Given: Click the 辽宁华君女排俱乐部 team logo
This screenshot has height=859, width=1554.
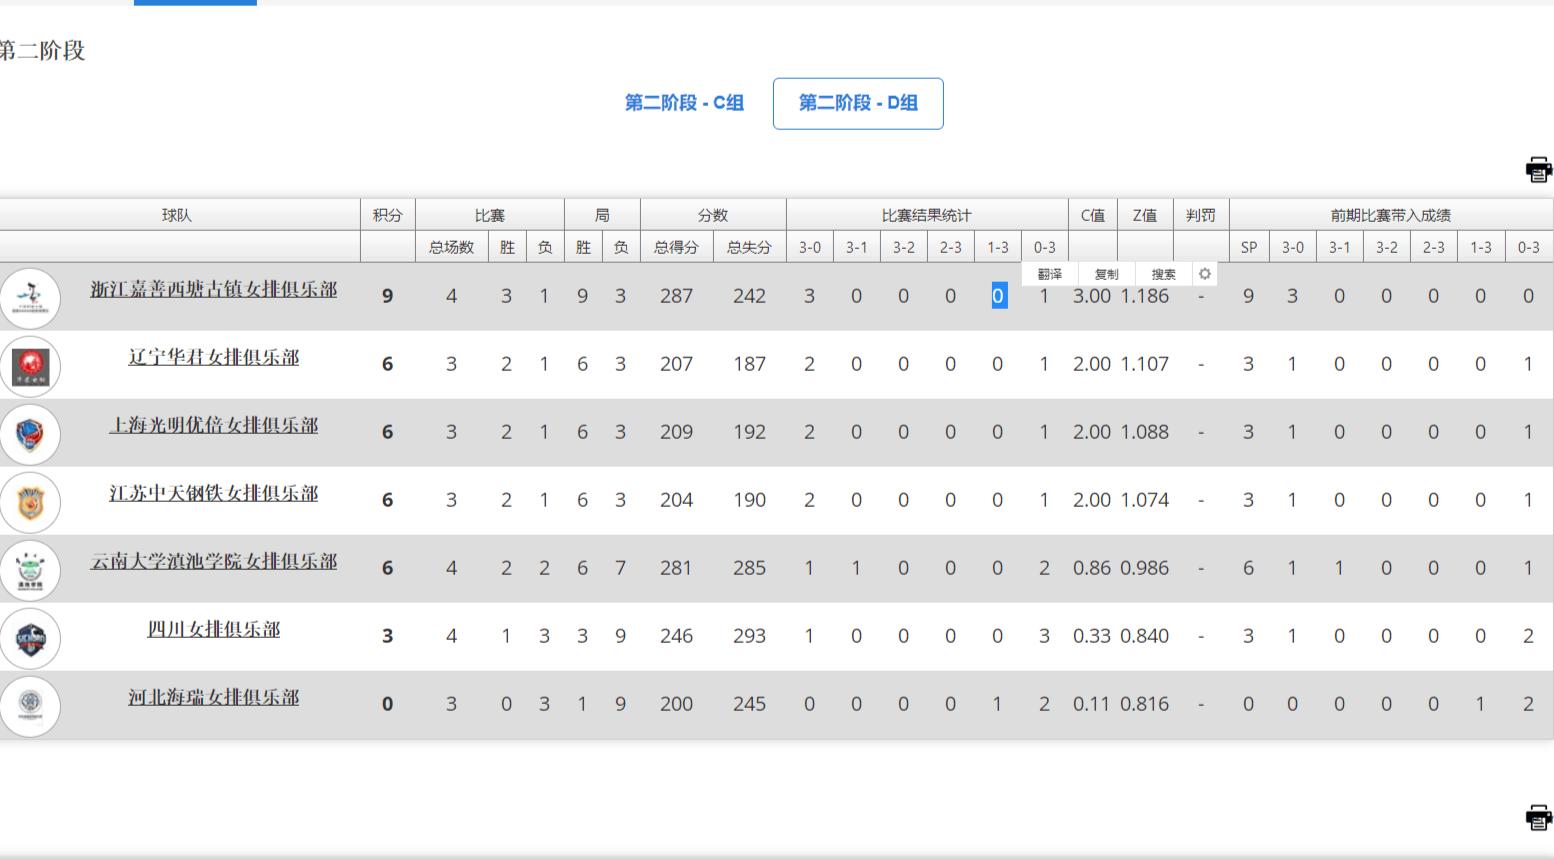Looking at the screenshot, I should 30,366.
